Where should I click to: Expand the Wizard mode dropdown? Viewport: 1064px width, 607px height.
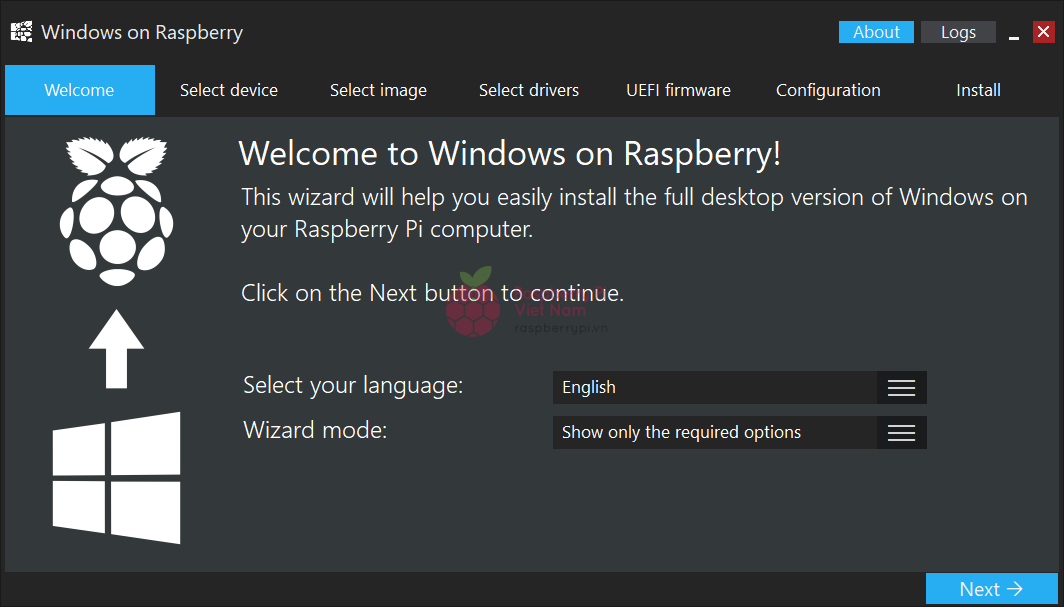pyautogui.click(x=715, y=433)
